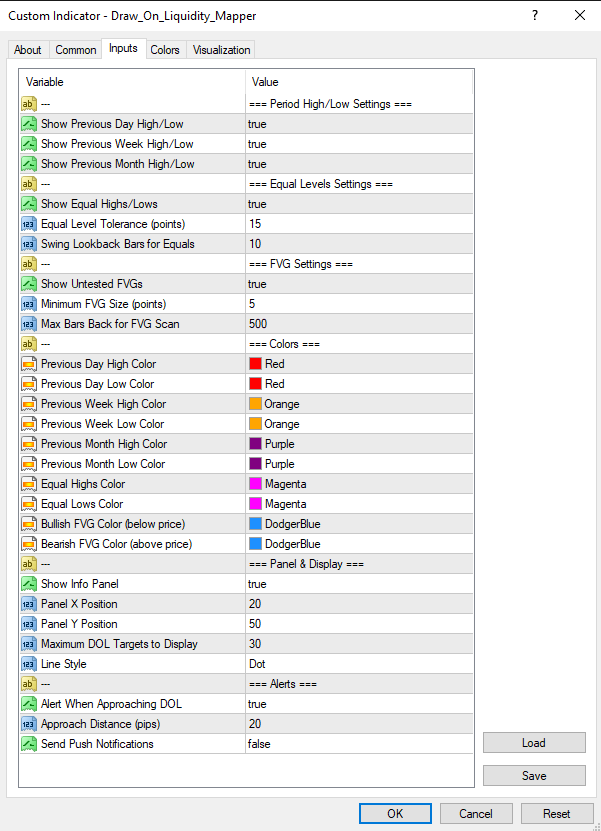Confirm settings with OK button
The width and height of the screenshot is (601, 831).
click(395, 814)
